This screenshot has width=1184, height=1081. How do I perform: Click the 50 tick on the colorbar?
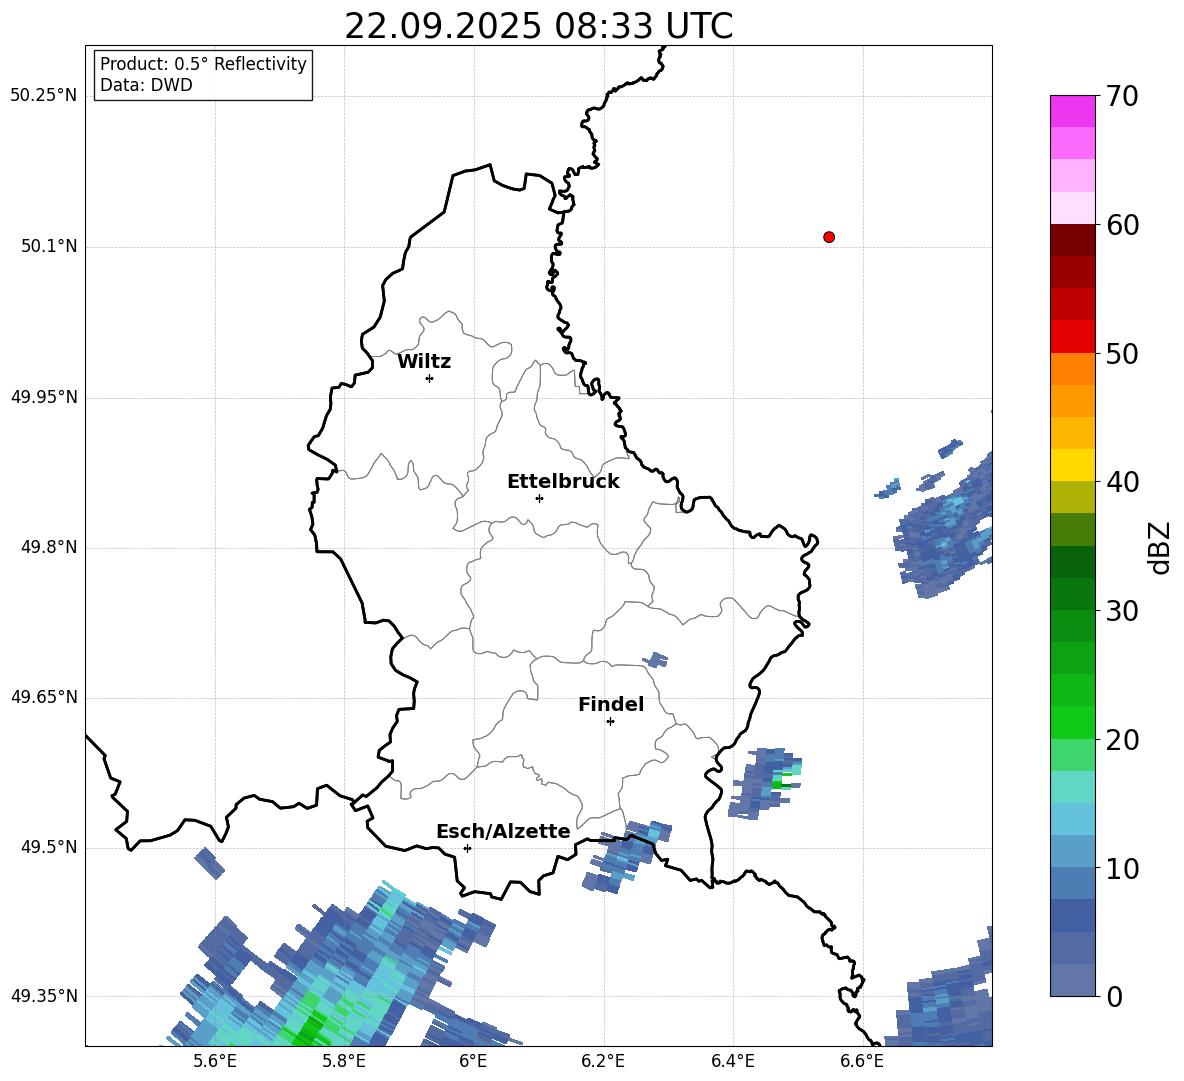1122,353
